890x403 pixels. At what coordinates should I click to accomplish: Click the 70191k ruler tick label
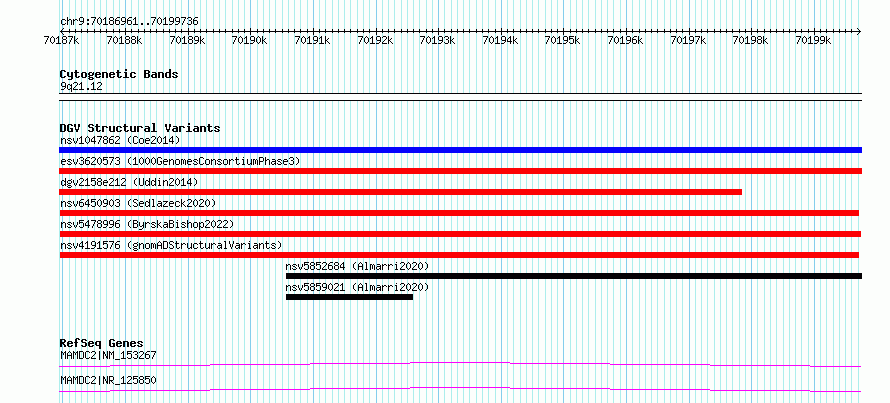[312, 40]
